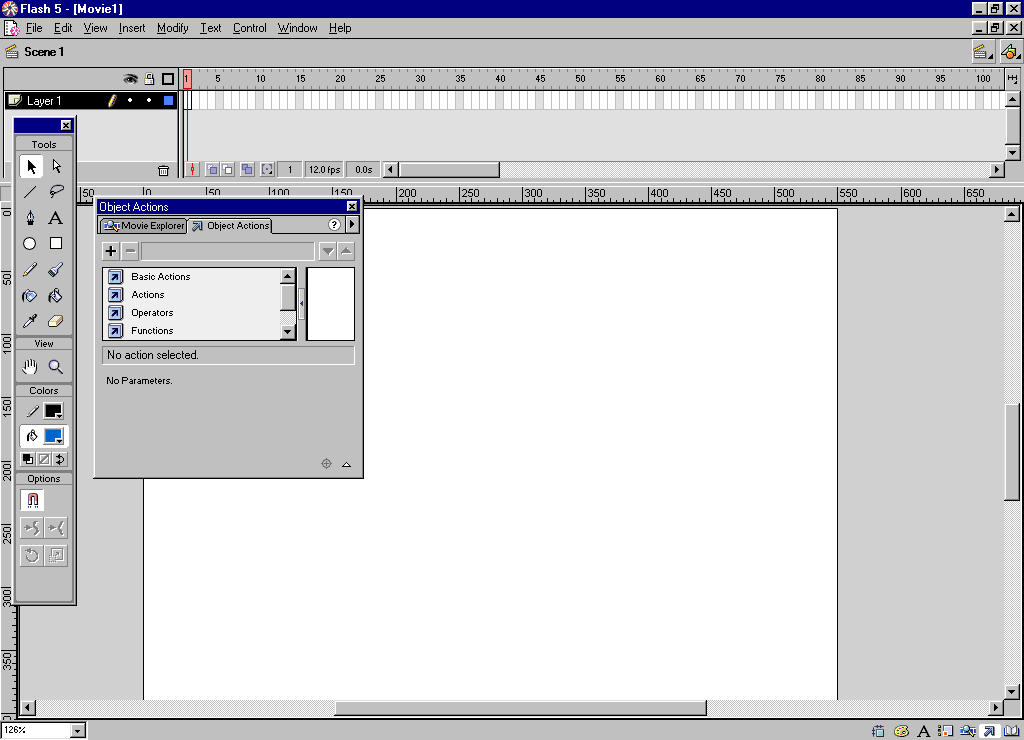Toggle Layer 1 visibility dot
The height and width of the screenshot is (740, 1024).
pos(131,101)
